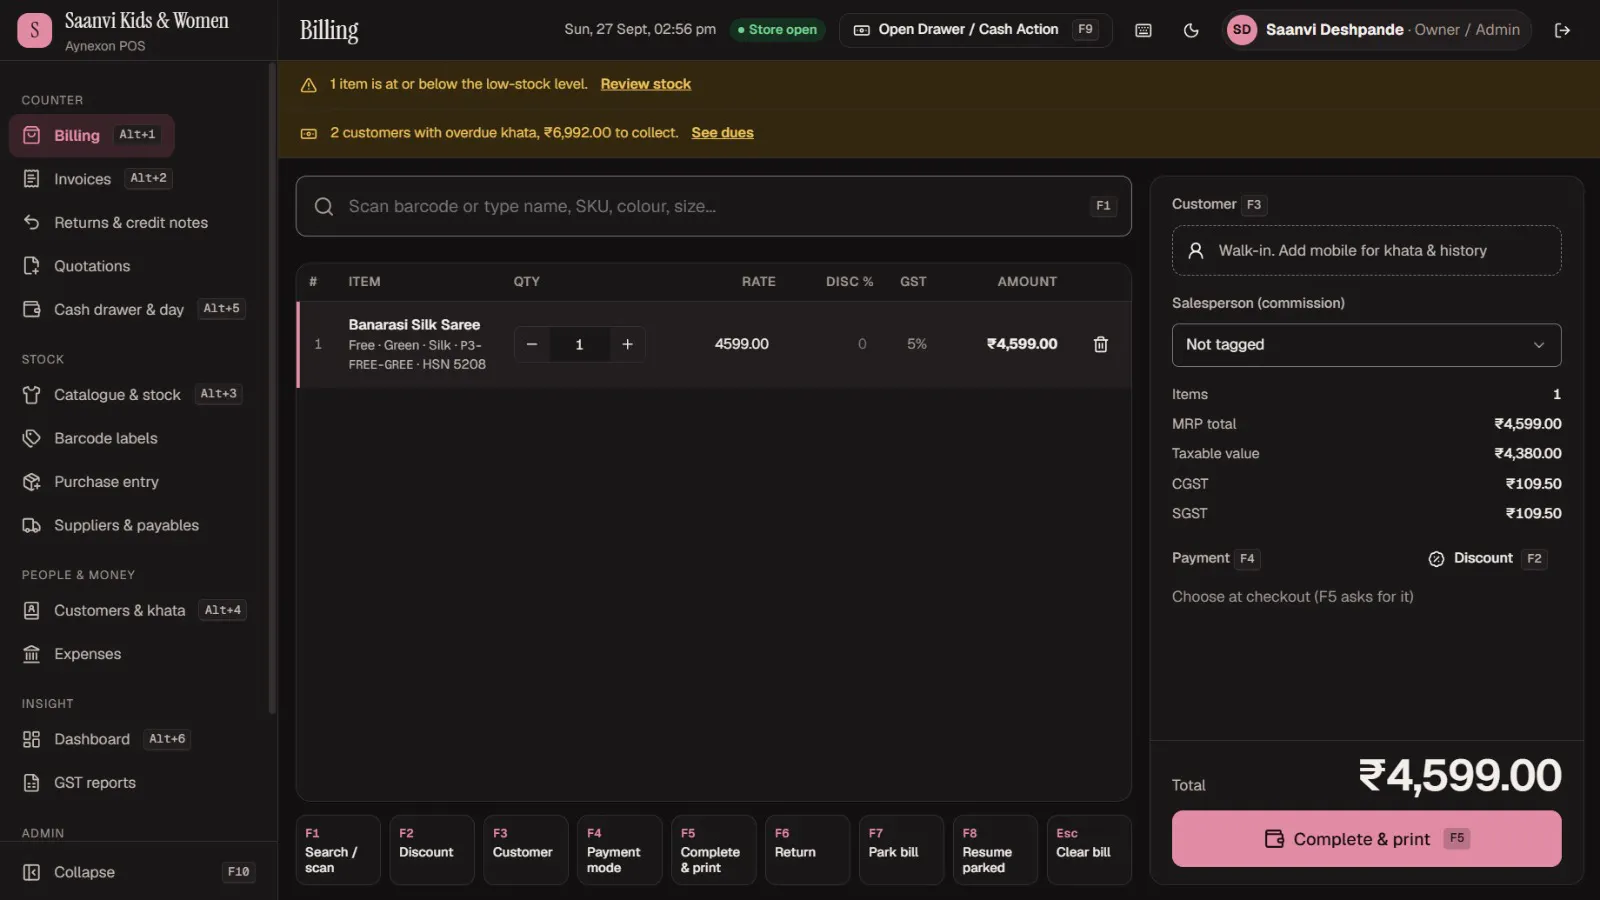Open Invoices in sidebar
This screenshot has width=1600, height=900.
(99, 179)
